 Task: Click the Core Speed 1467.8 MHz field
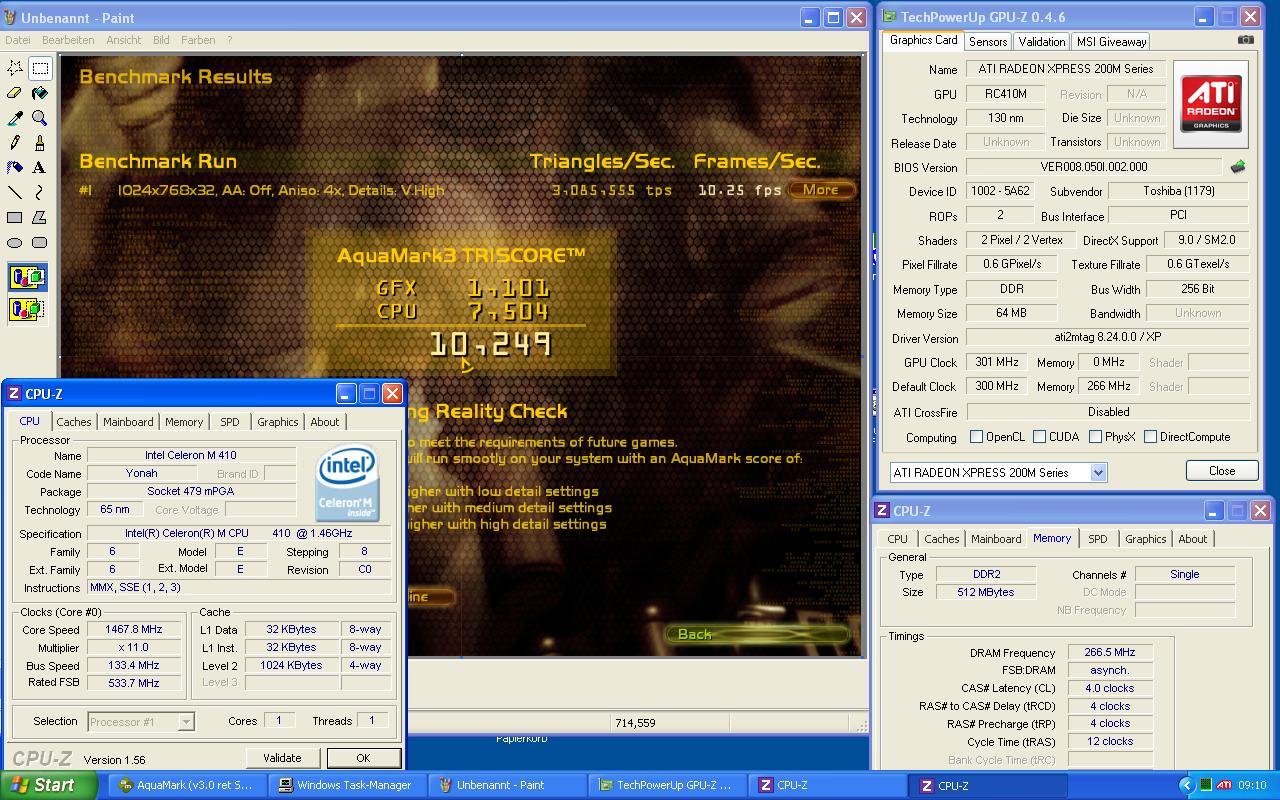coord(133,629)
